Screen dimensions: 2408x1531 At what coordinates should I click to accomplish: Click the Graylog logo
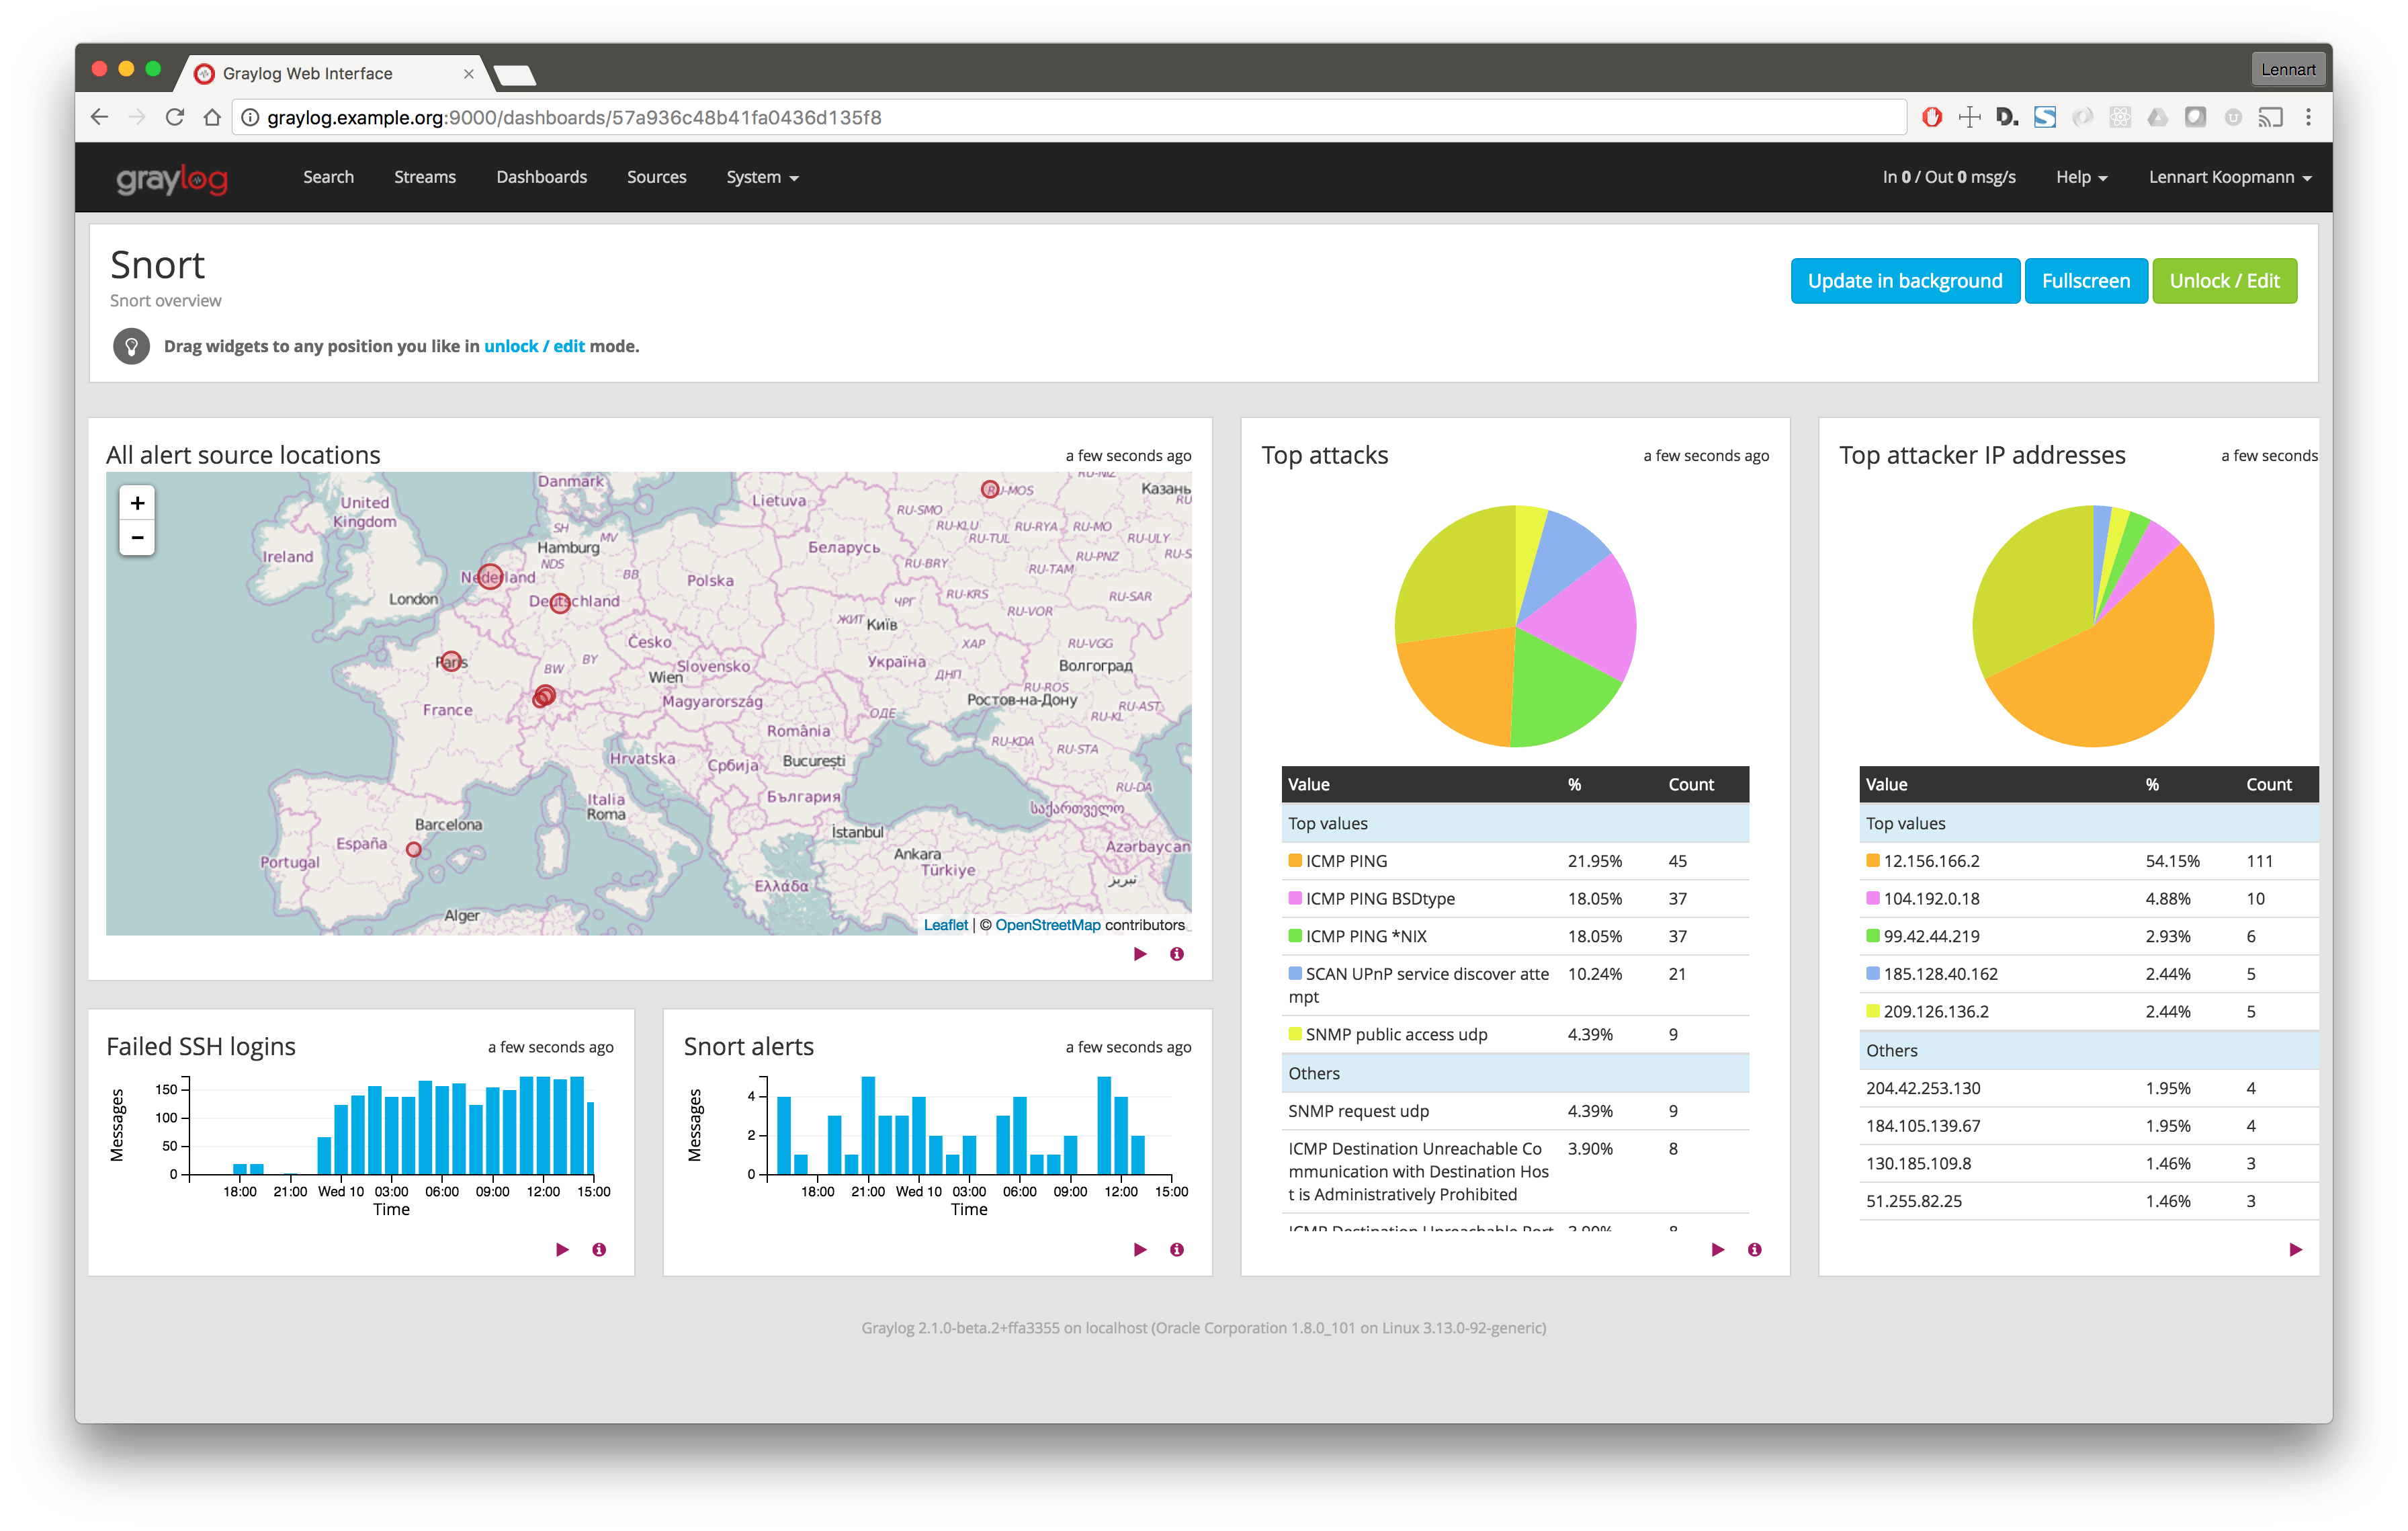point(171,177)
